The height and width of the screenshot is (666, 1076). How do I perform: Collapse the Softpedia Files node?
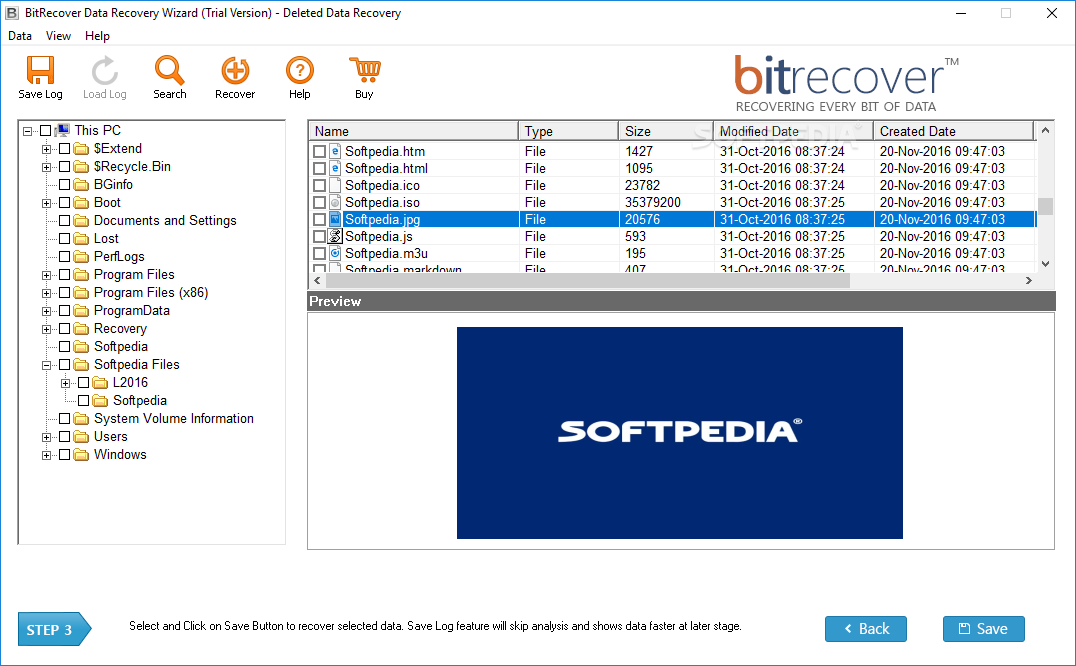(47, 365)
